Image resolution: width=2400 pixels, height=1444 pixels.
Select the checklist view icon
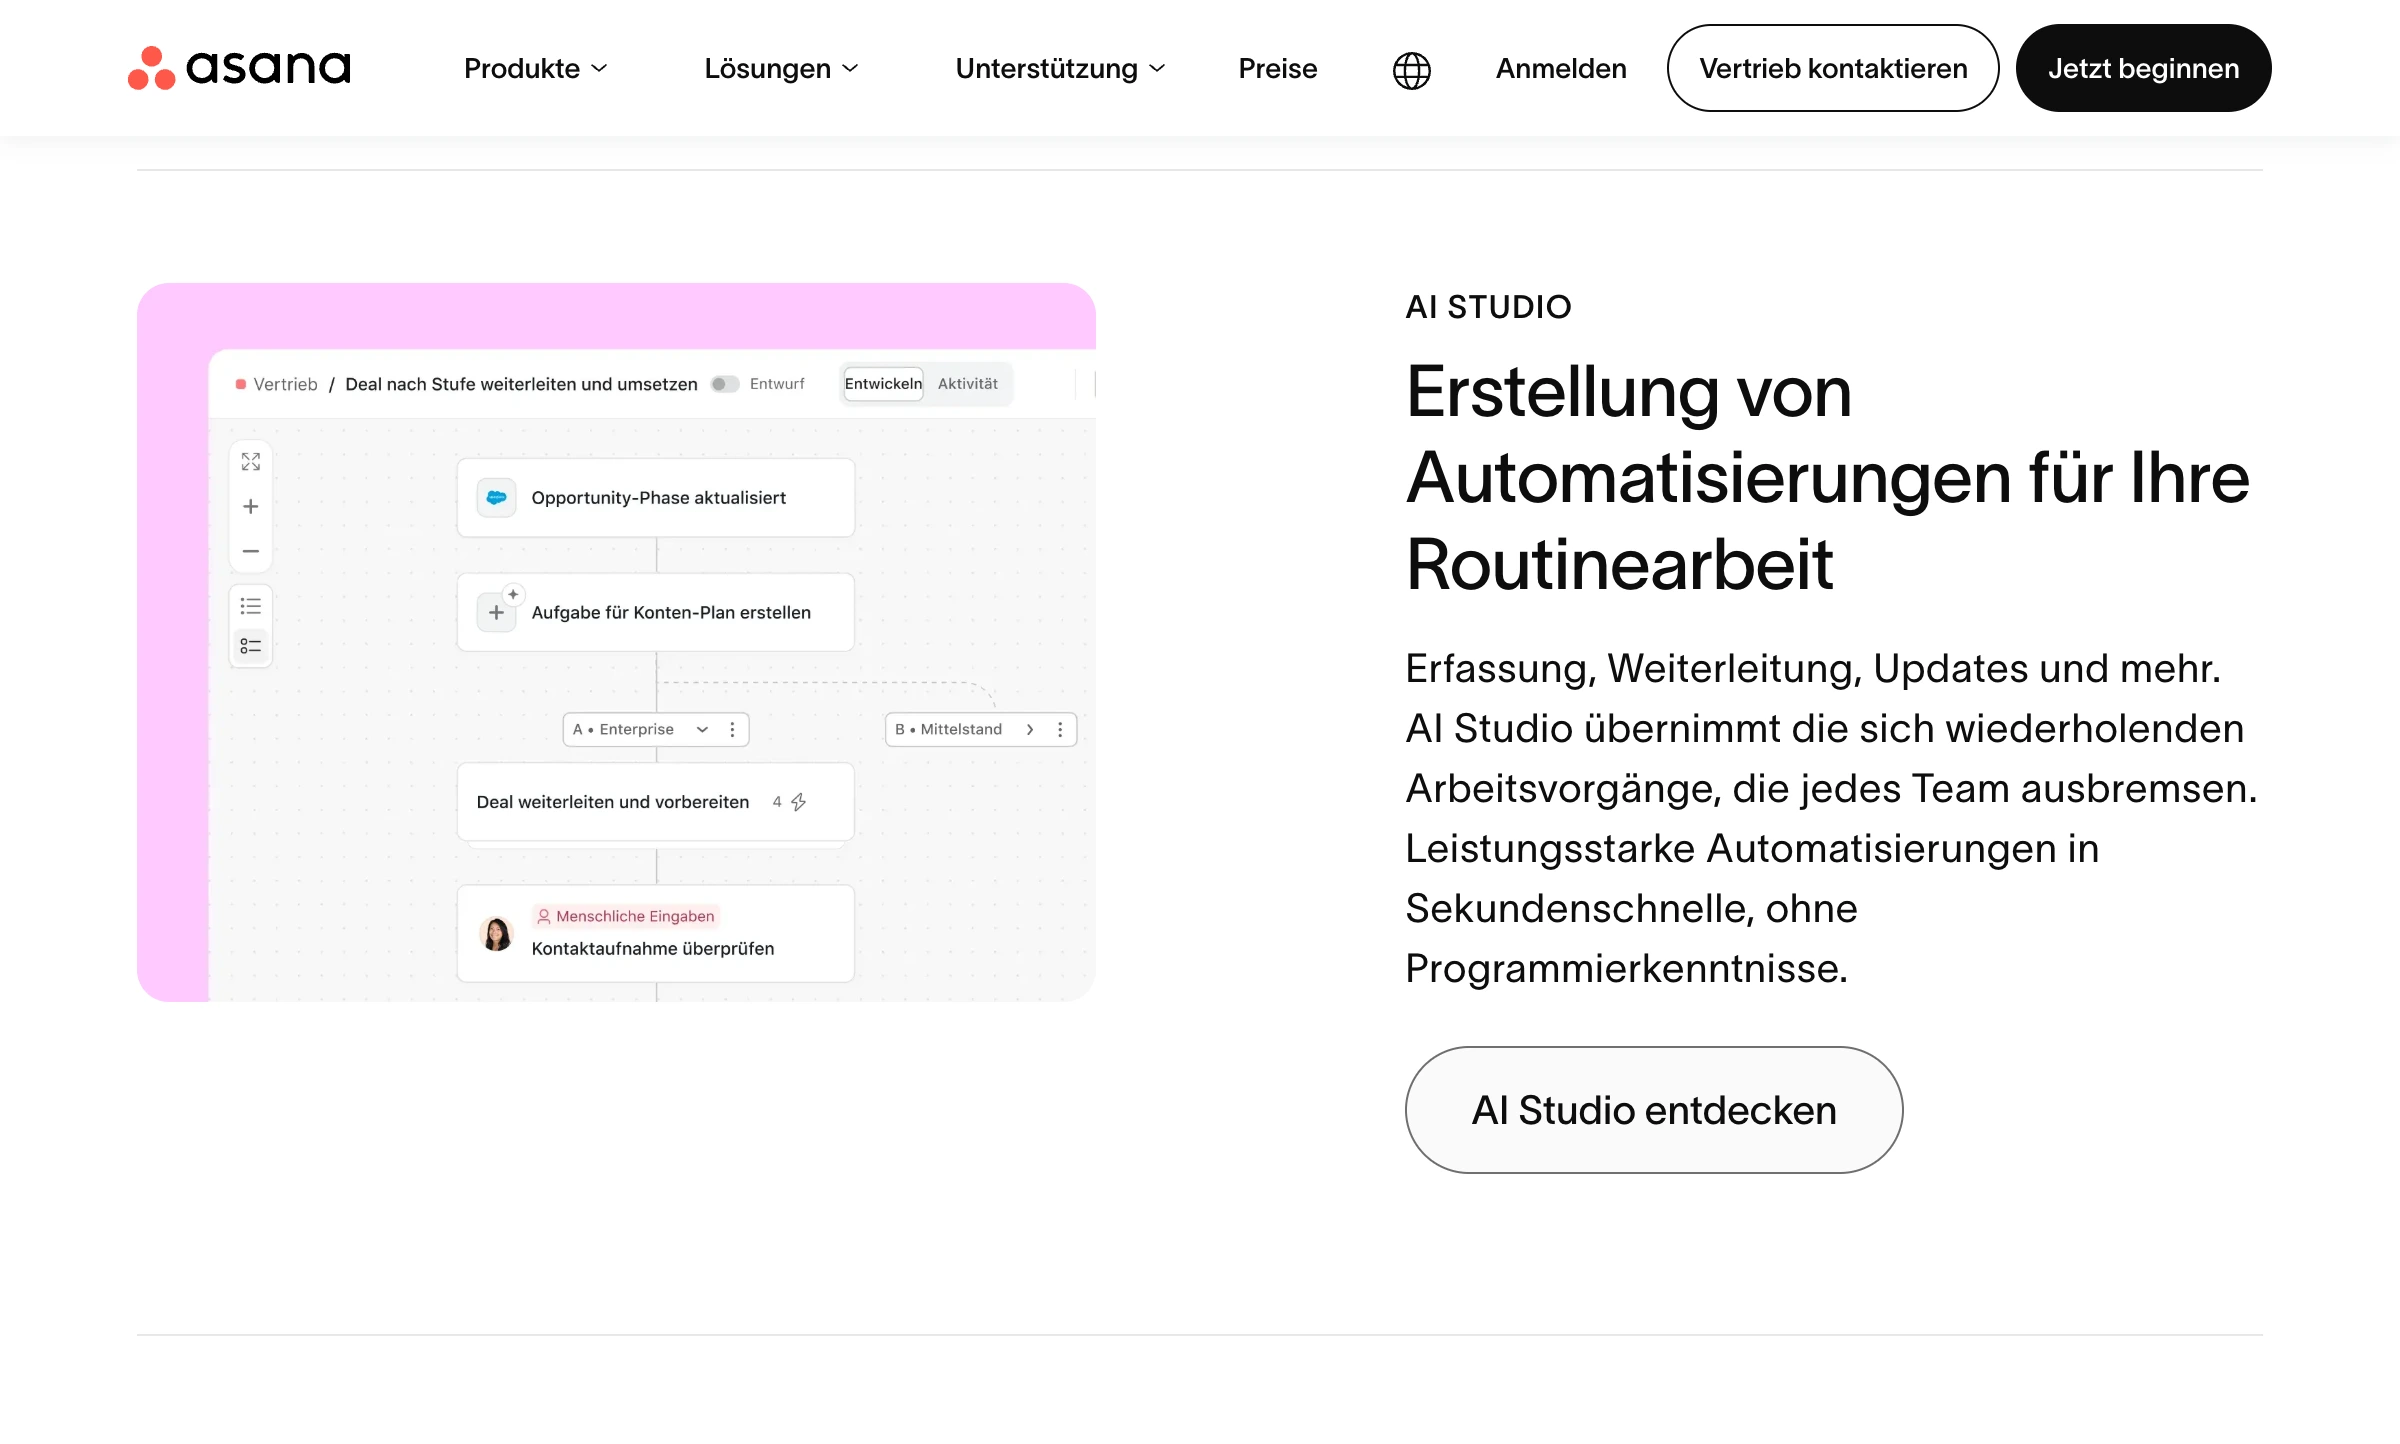251,646
